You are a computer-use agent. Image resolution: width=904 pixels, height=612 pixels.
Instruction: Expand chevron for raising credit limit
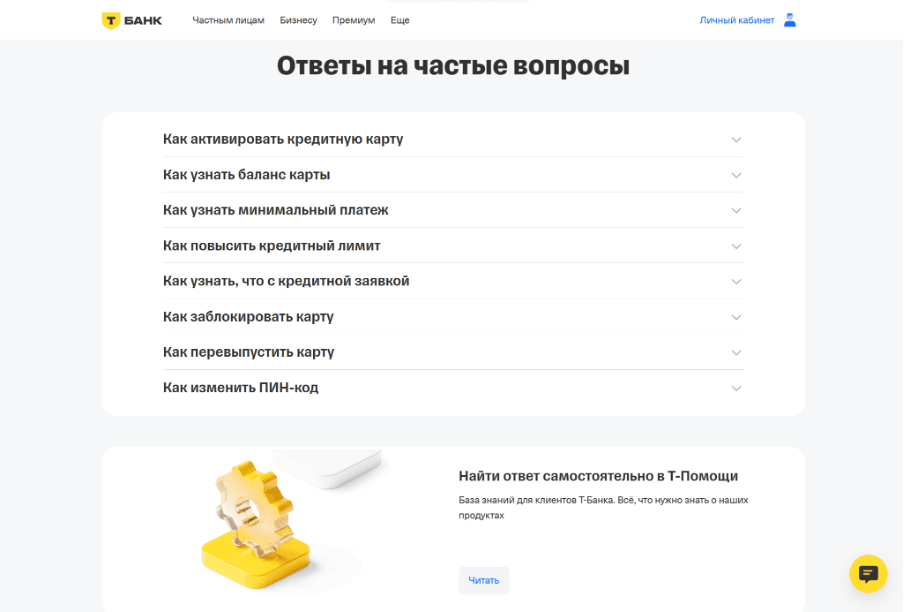coord(736,246)
